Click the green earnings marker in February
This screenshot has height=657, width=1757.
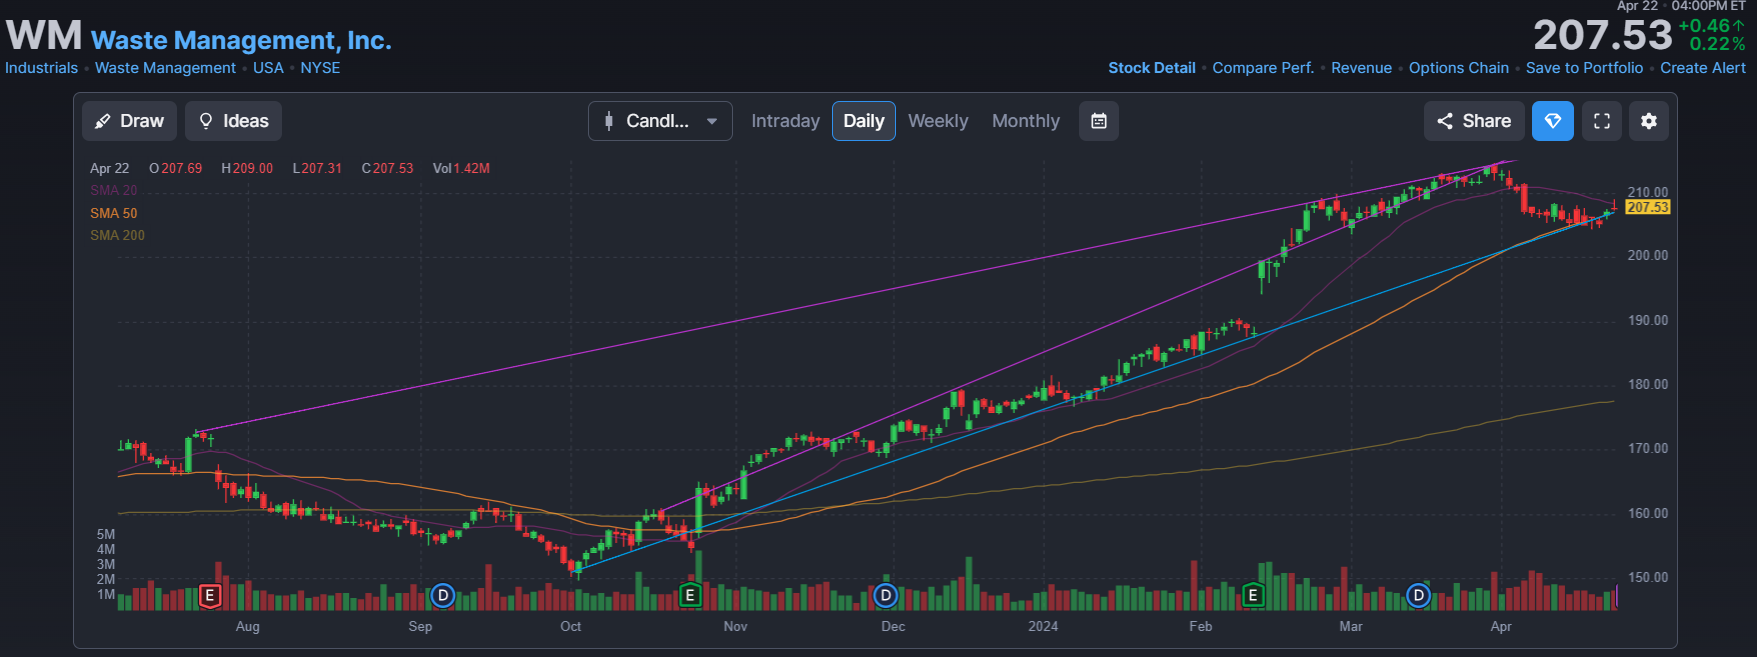click(x=1252, y=596)
